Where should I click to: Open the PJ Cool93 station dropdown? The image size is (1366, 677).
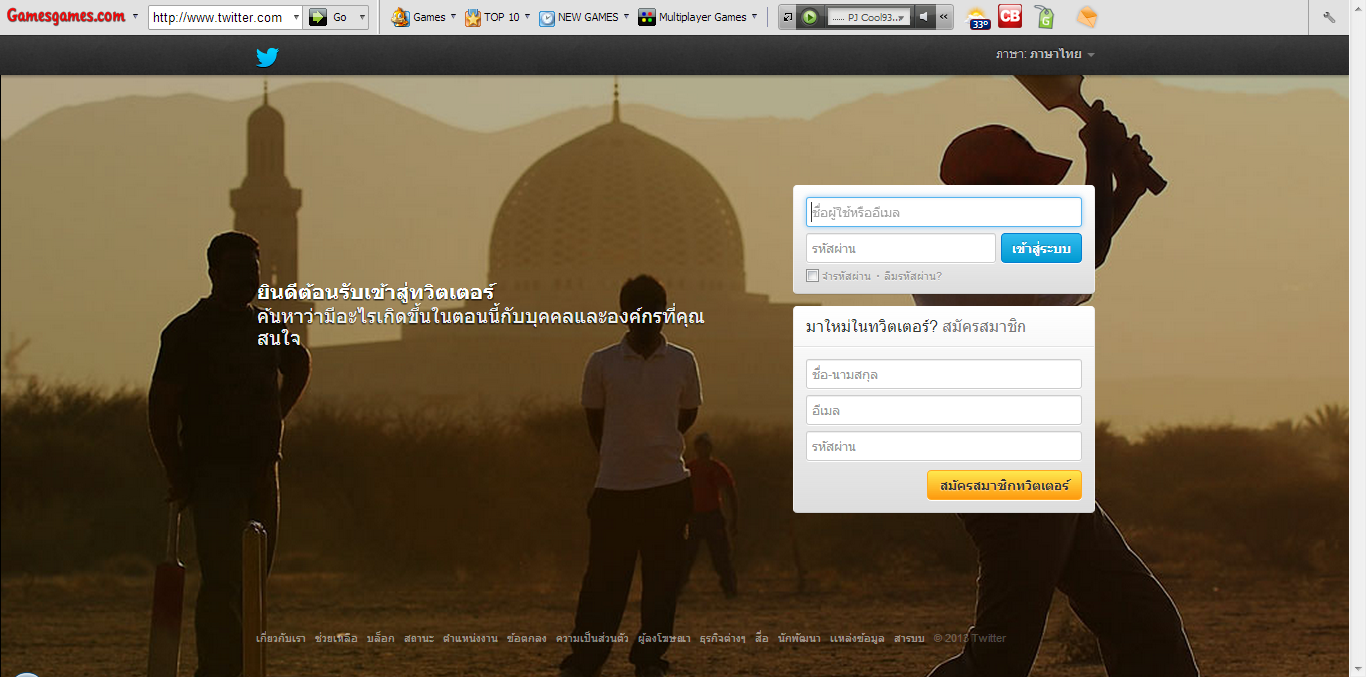pos(869,17)
